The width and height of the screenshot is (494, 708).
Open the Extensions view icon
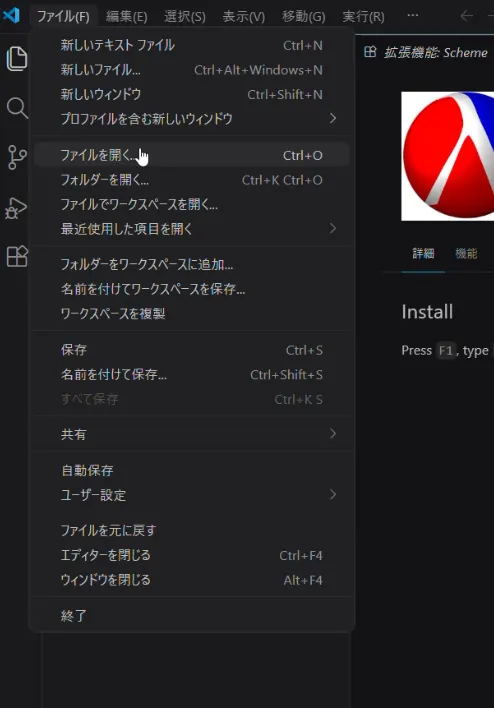click(x=17, y=256)
